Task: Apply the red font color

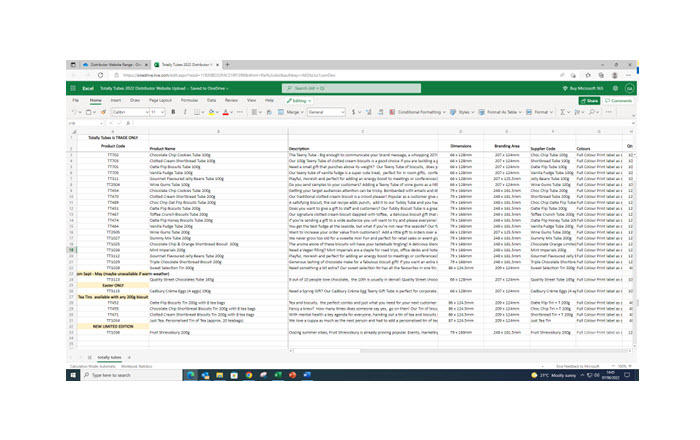Action: pos(225,112)
